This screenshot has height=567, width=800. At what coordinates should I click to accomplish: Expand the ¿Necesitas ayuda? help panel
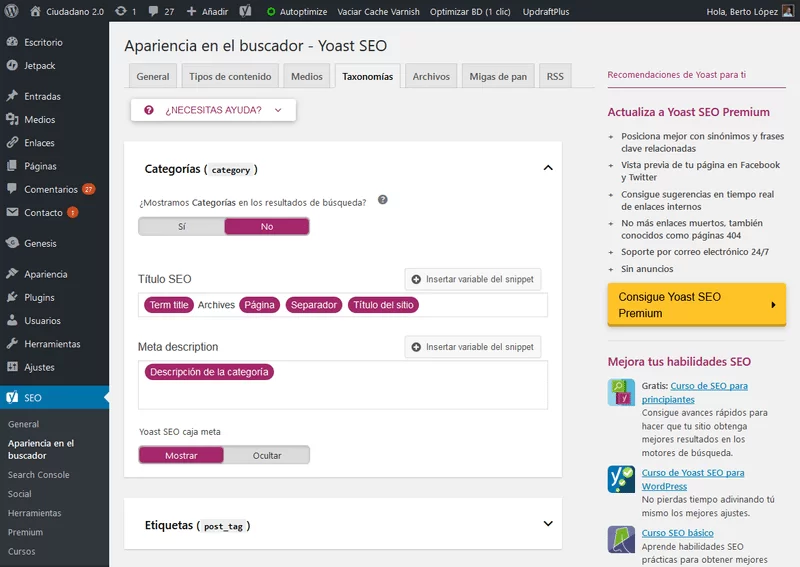tap(213, 110)
